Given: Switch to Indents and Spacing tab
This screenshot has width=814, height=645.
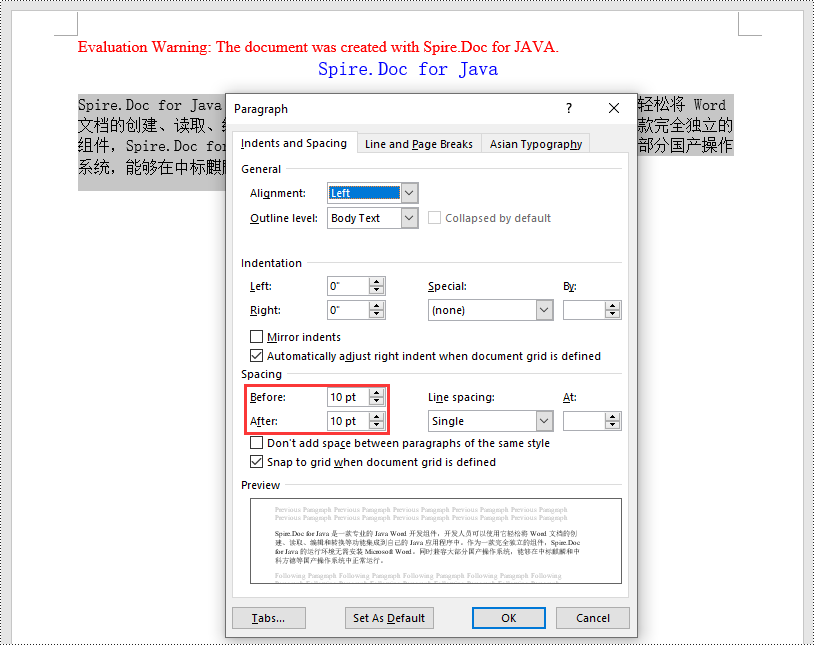Looking at the screenshot, I should pos(294,143).
